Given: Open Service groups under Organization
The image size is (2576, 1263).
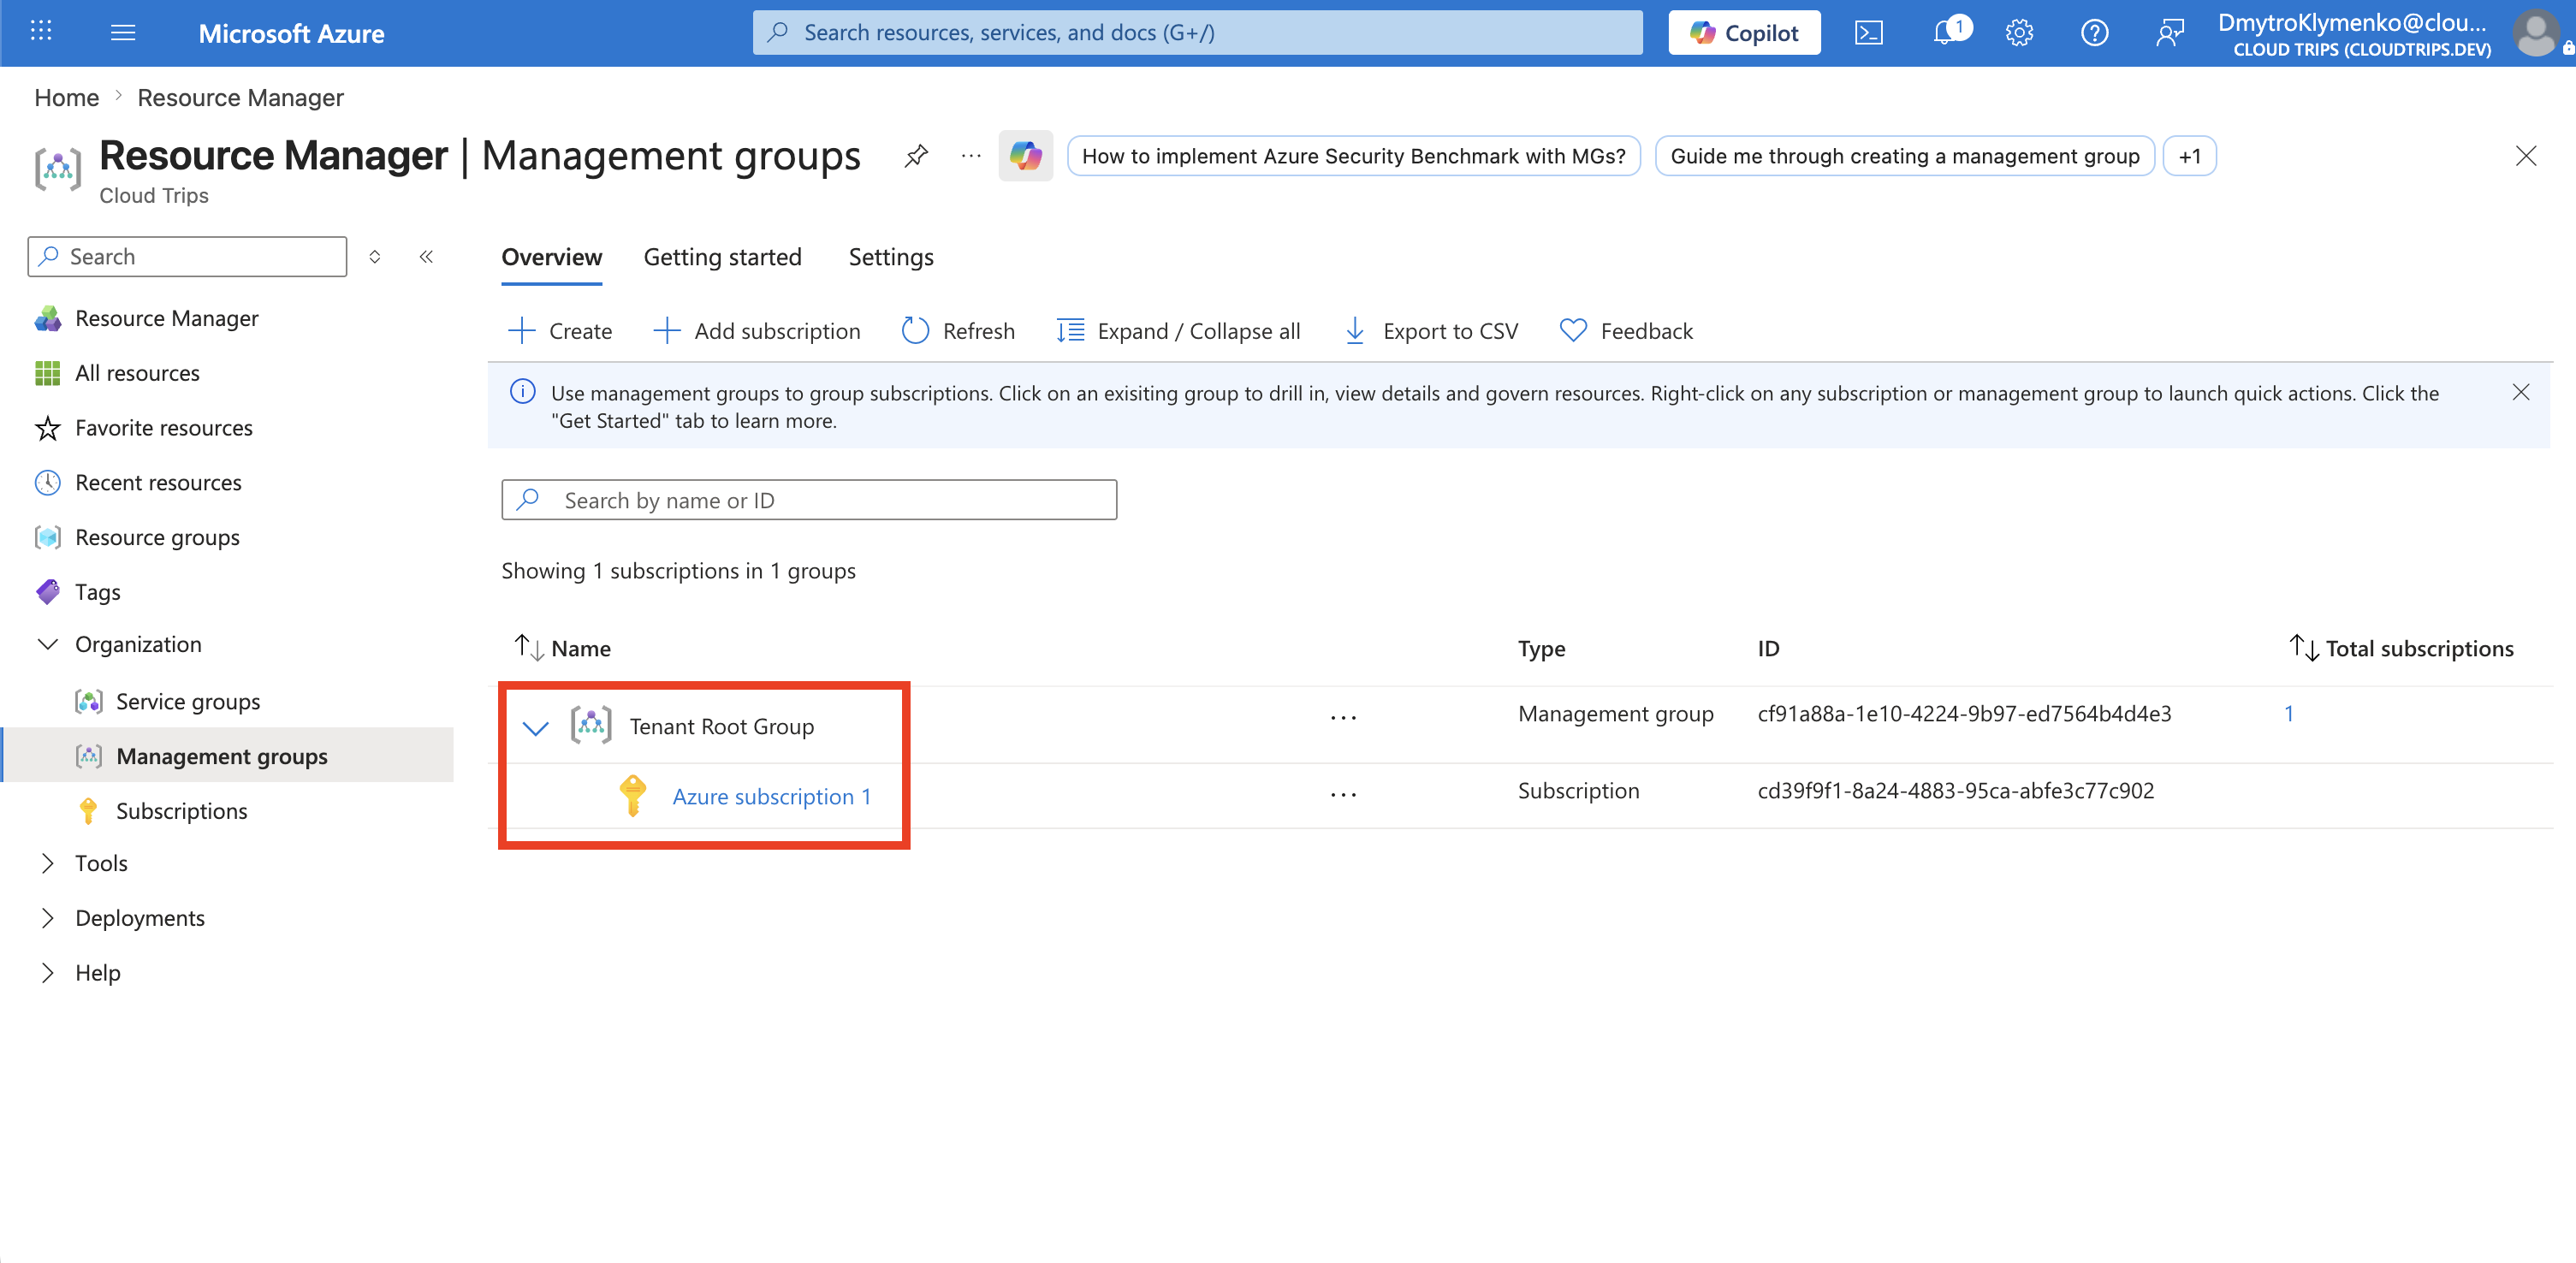Looking at the screenshot, I should tap(187, 702).
